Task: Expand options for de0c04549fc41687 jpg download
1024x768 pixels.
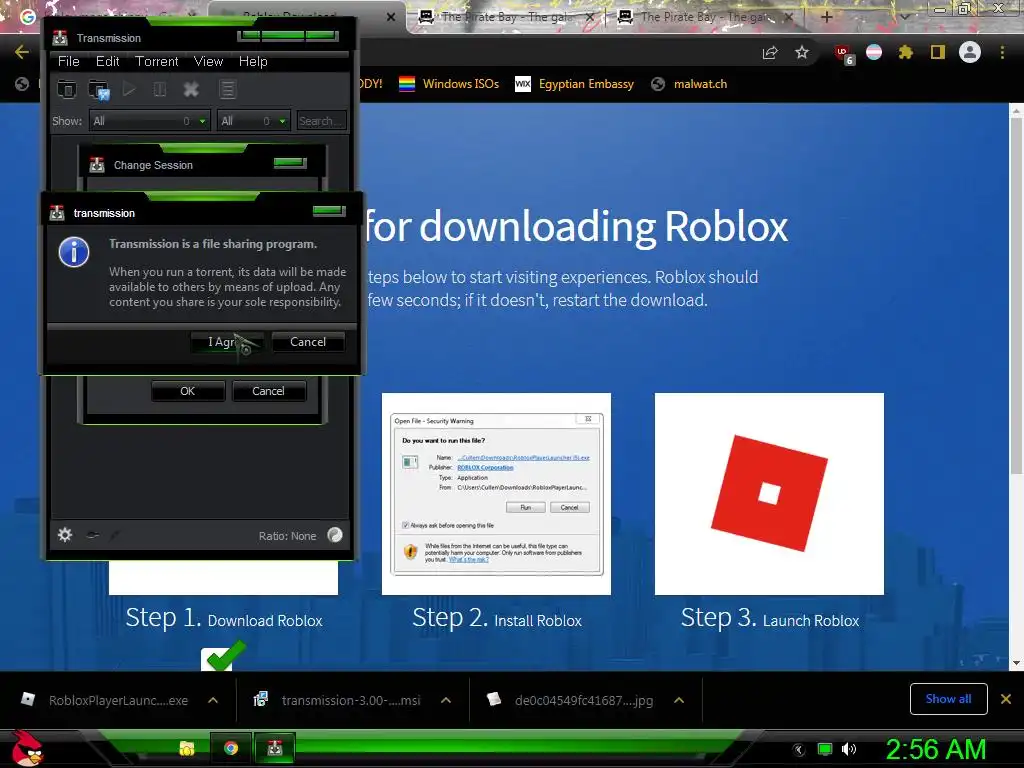Action: [679, 700]
